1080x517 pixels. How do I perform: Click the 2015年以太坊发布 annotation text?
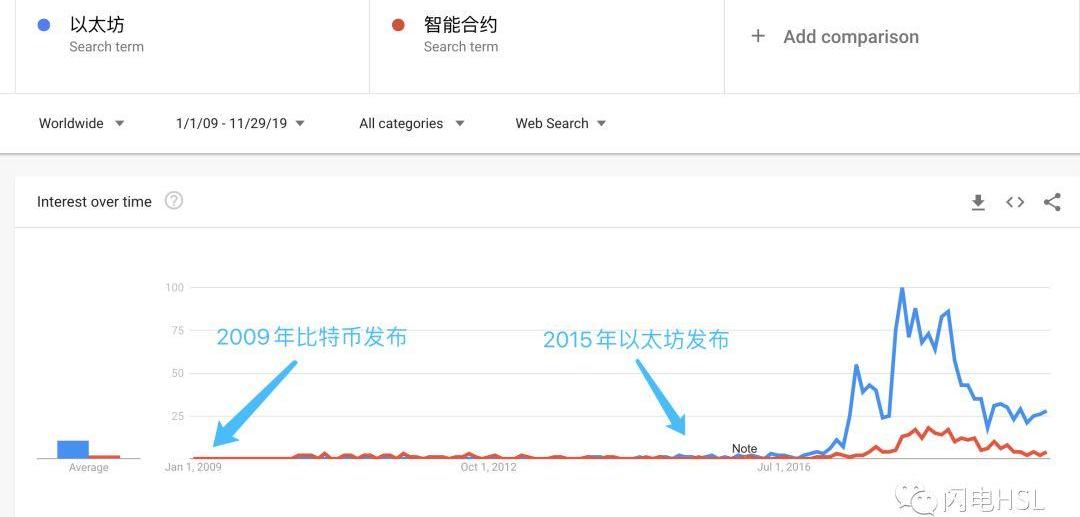(x=636, y=340)
